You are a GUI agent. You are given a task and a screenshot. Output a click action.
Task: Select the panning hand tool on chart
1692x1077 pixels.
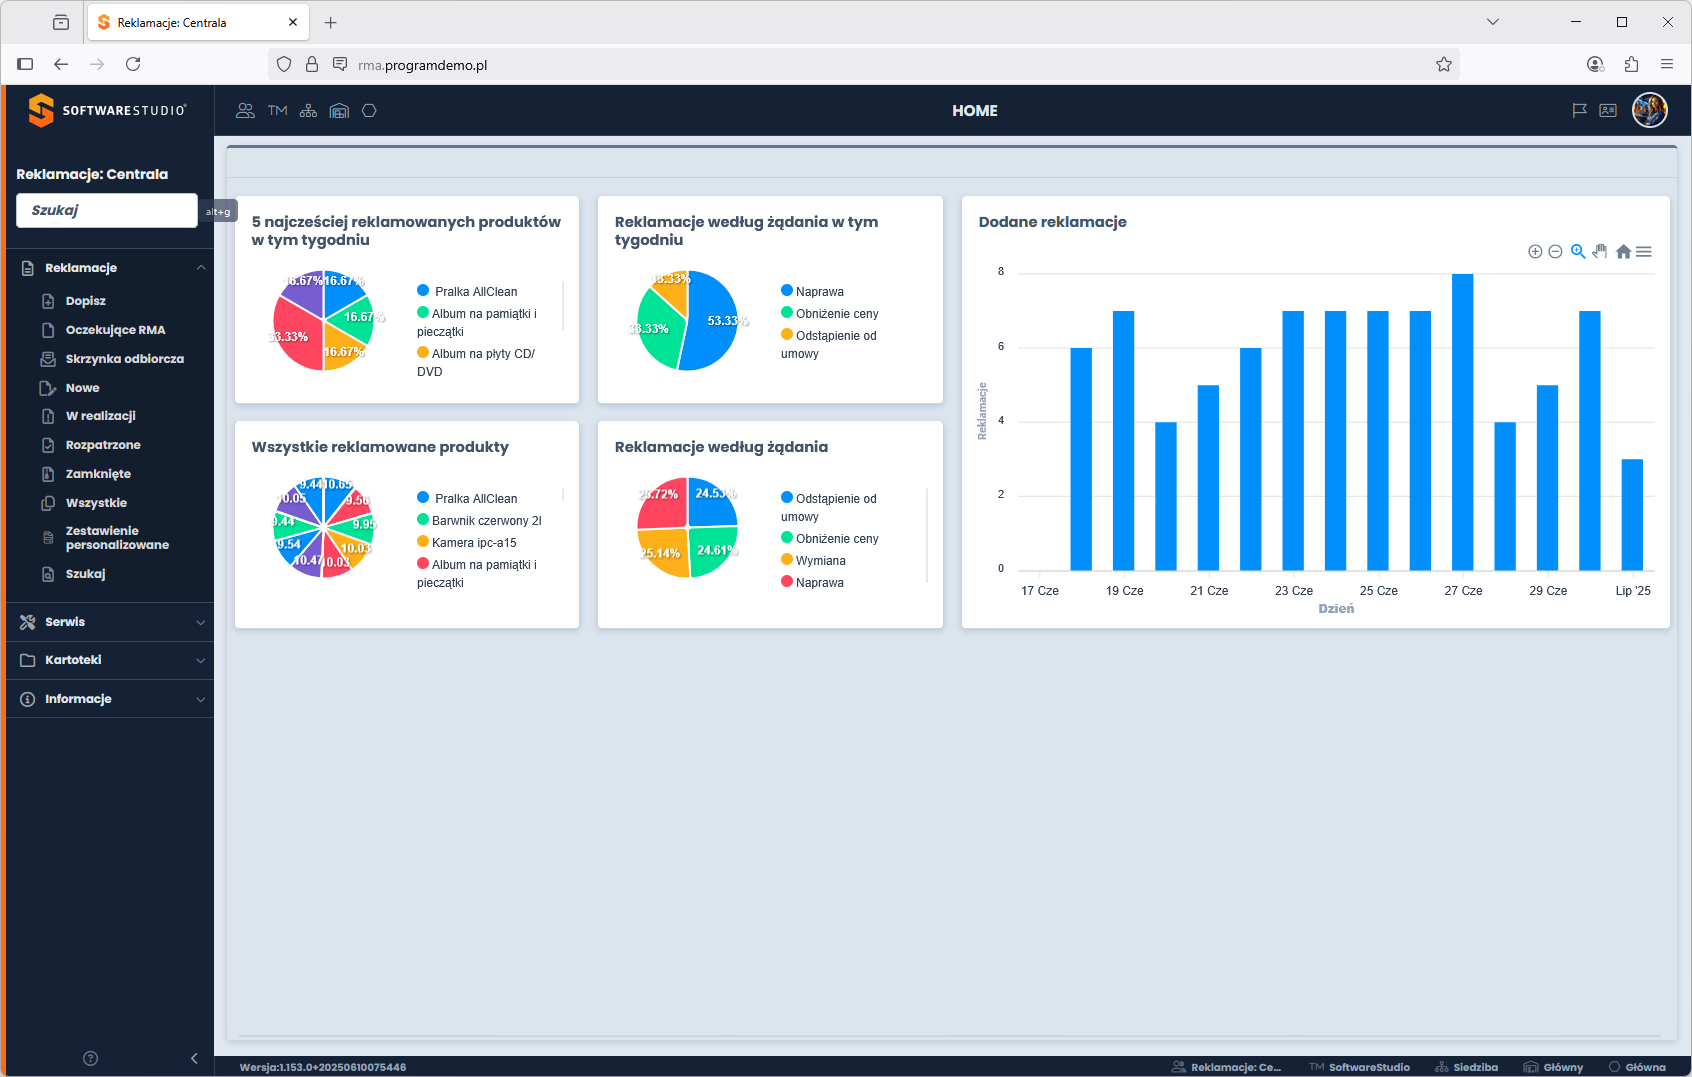(x=1600, y=252)
